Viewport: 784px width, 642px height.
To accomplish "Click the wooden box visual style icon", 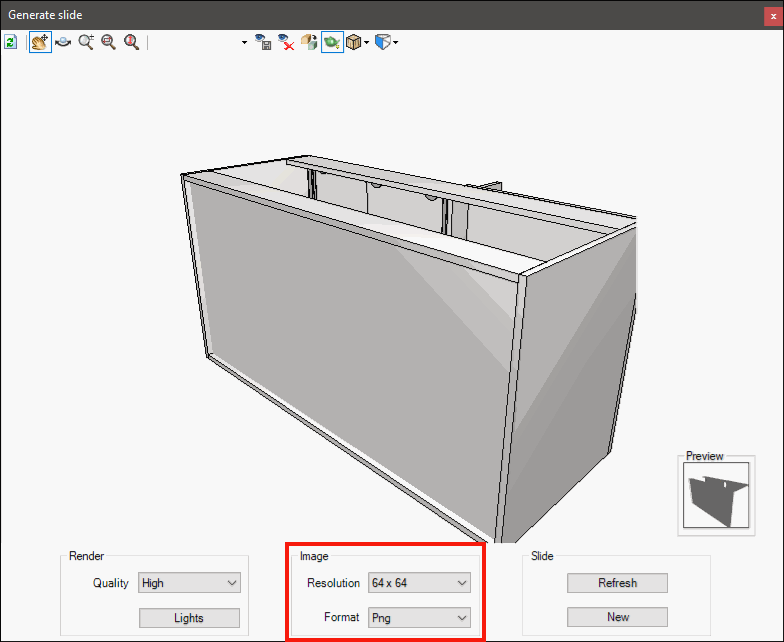I will coord(354,42).
